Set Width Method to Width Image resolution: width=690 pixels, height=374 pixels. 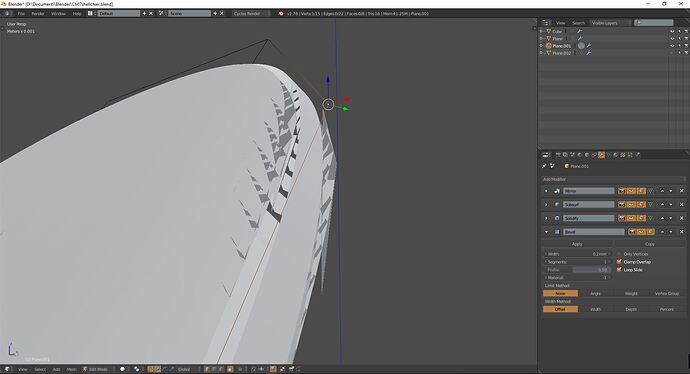595,309
